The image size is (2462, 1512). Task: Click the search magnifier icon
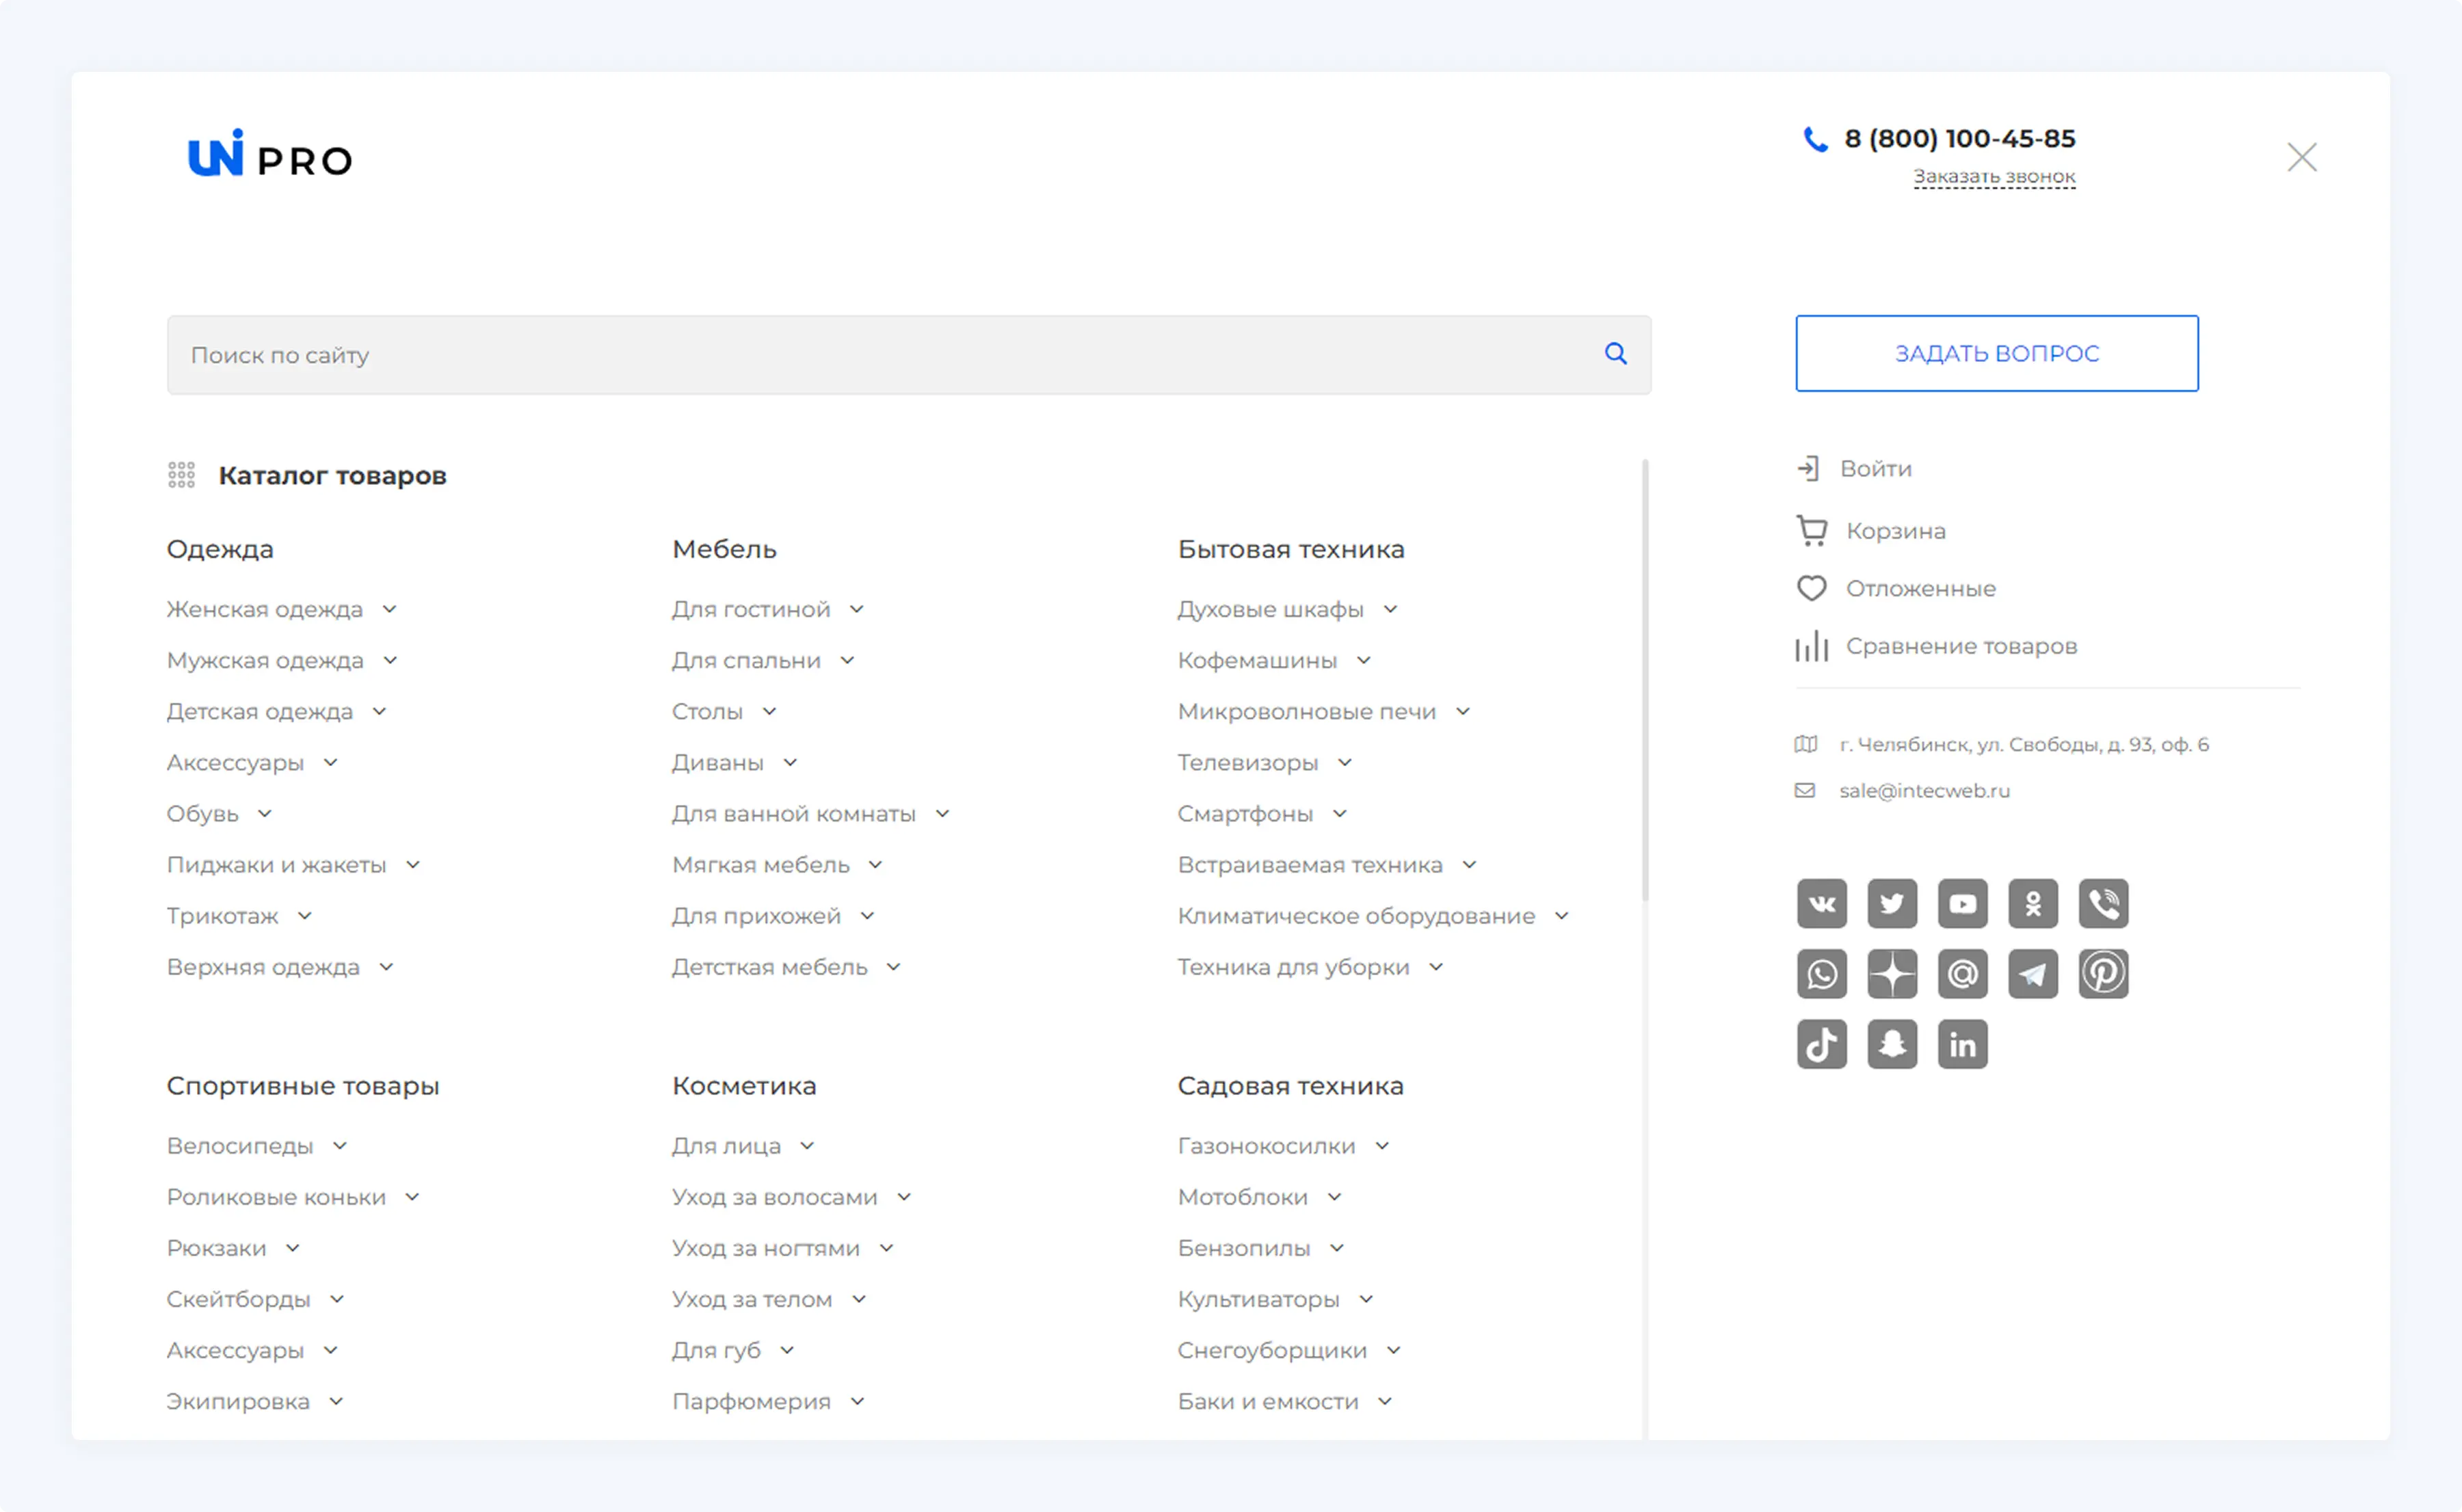1615,354
